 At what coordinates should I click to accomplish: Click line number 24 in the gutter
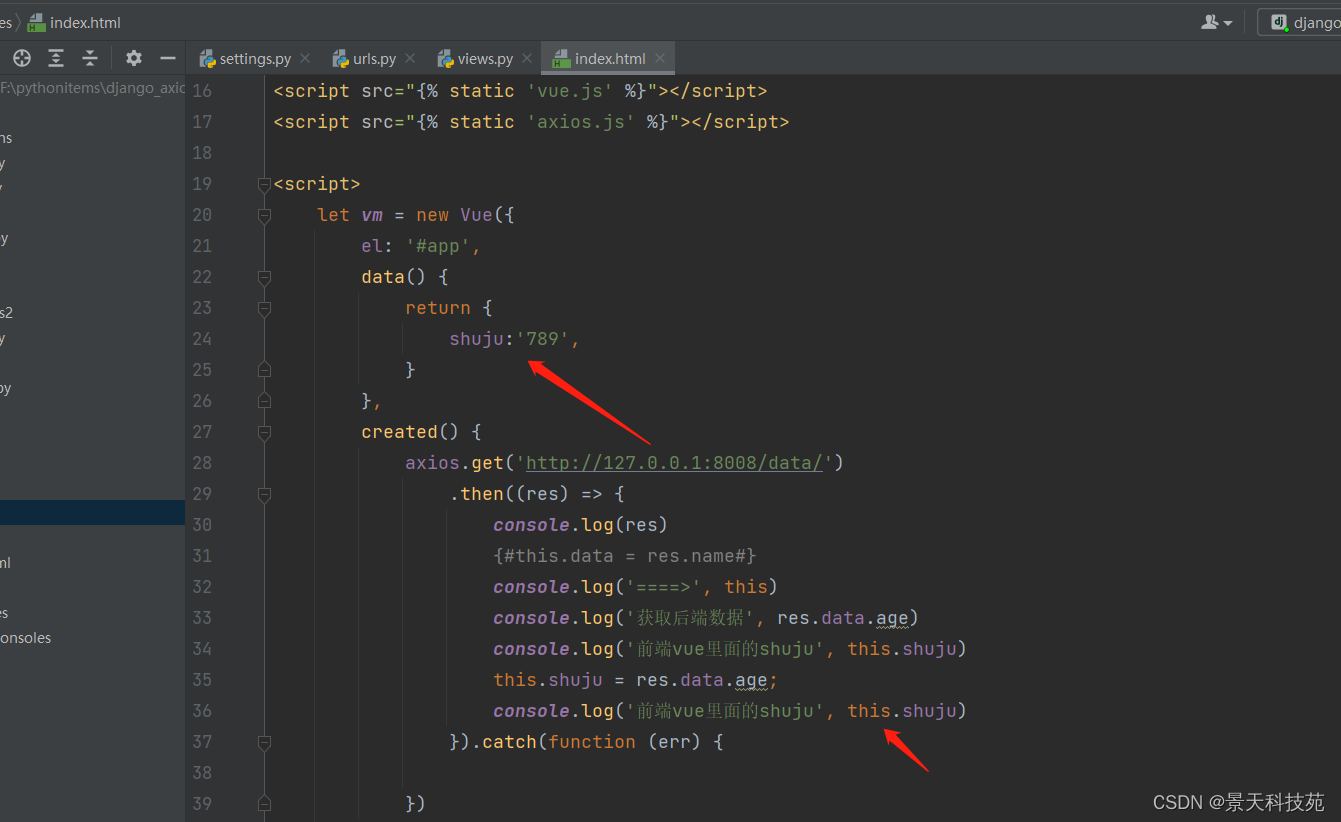201,339
